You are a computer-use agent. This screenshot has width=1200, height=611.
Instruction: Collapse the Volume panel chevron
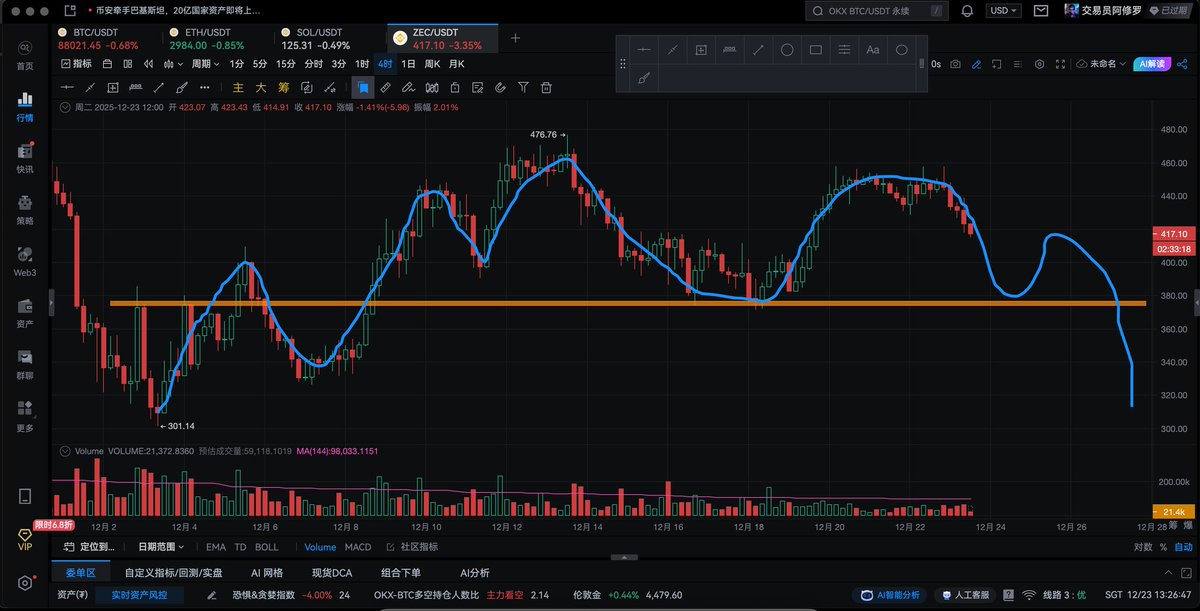pyautogui.click(x=66, y=451)
